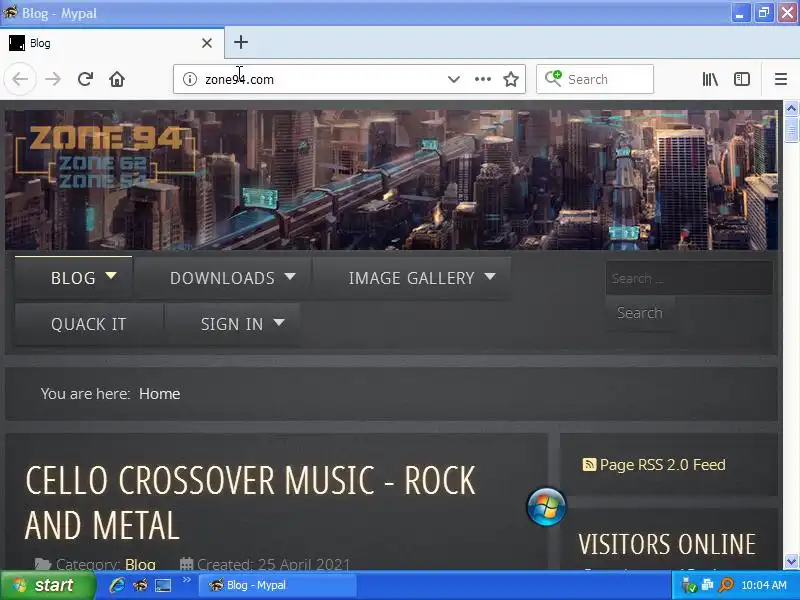Click the Zone 94 site logo
Viewport: 800px width, 600px height.
coord(106,157)
